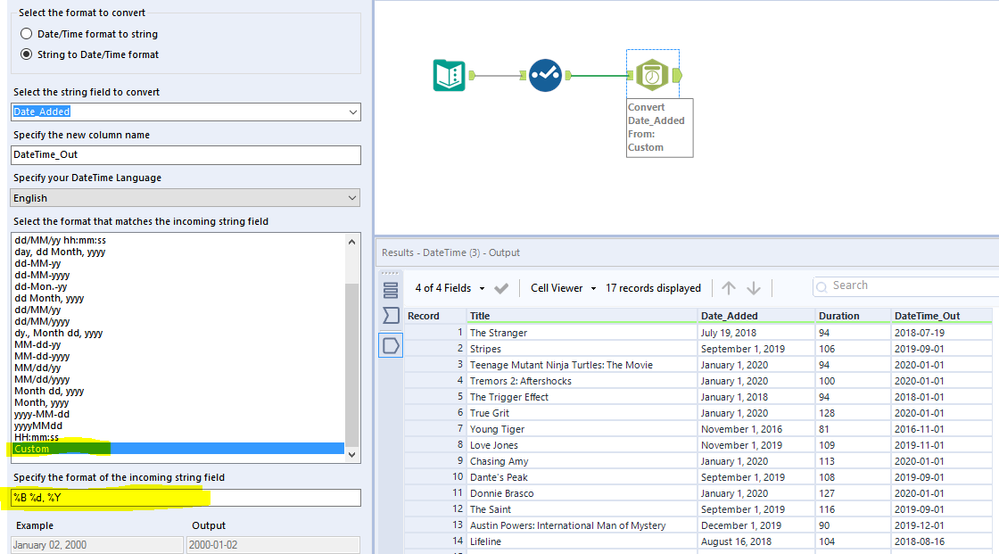
Task: Open the results messages view icon
Action: coord(391,290)
